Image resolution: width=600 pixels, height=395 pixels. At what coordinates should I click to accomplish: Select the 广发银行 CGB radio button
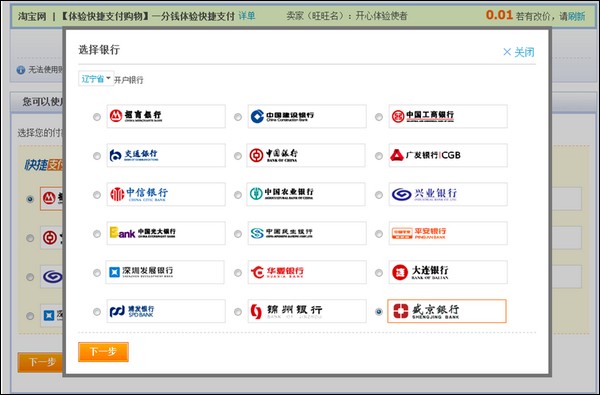point(379,156)
